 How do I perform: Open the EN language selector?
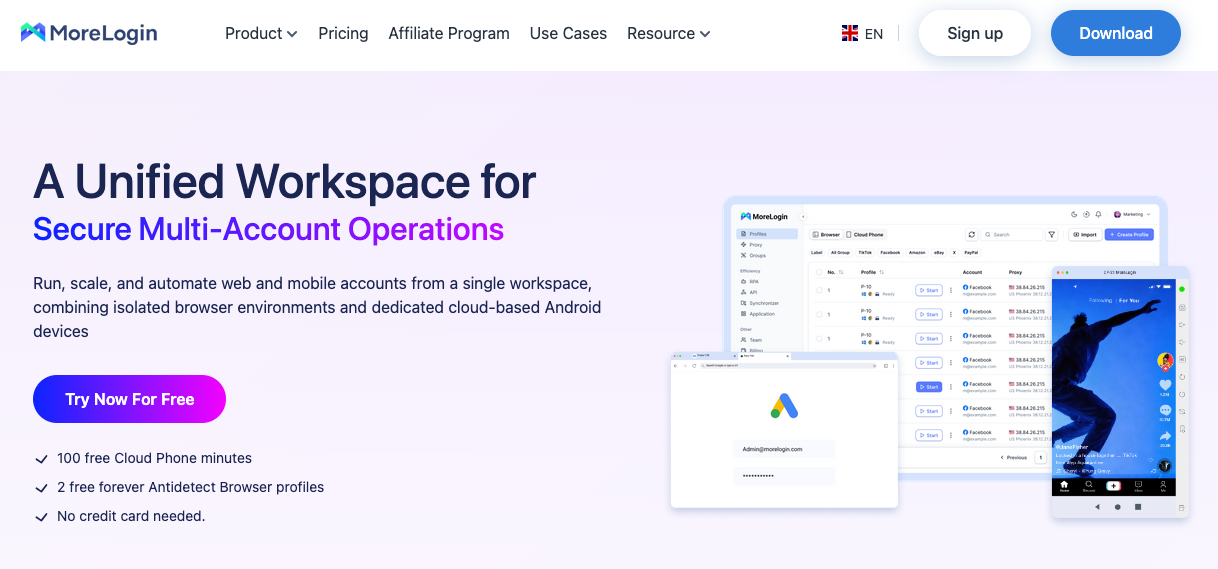[873, 33]
